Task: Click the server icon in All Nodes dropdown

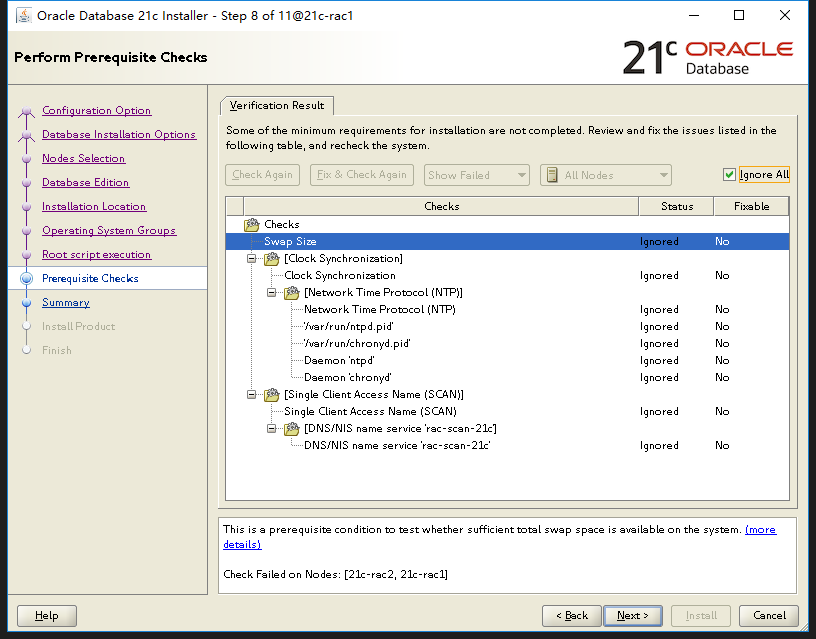Action: coord(552,175)
